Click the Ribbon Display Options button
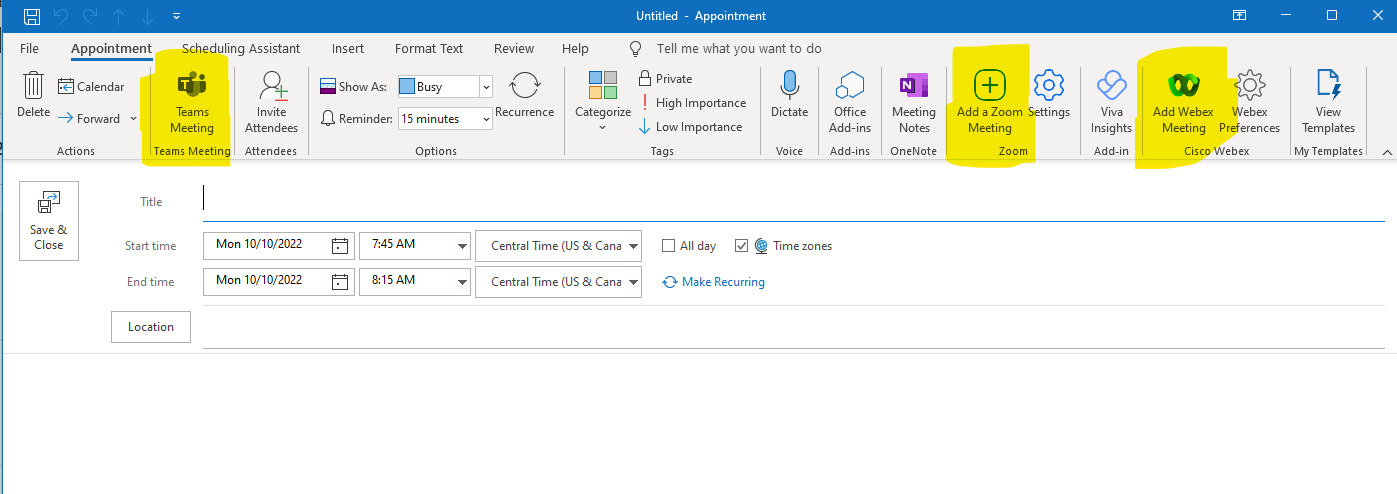 click(1239, 16)
